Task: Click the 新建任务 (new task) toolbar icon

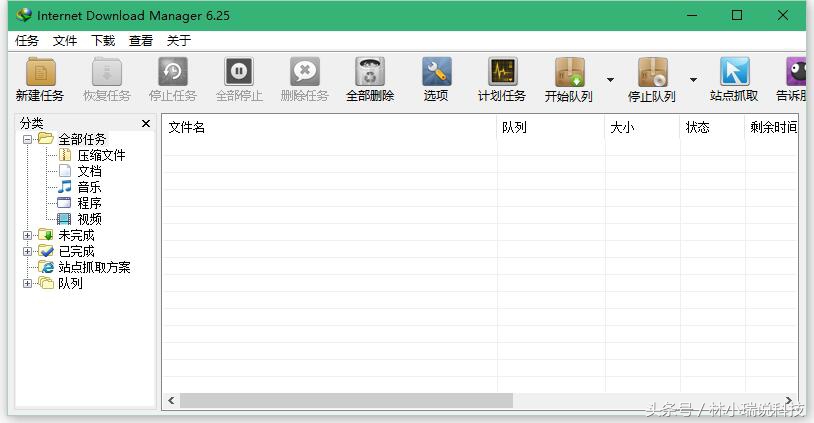Action: click(x=40, y=73)
